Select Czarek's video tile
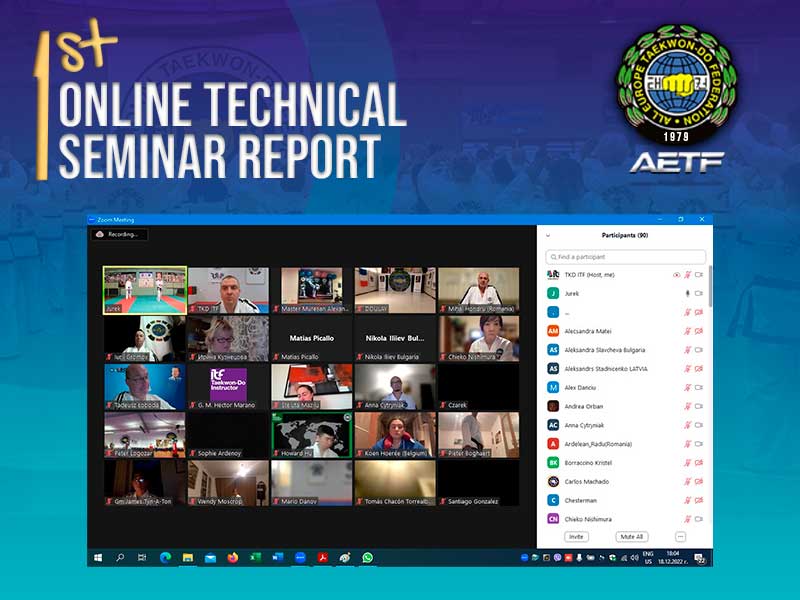Screen dimensions: 800x600 [x=479, y=387]
